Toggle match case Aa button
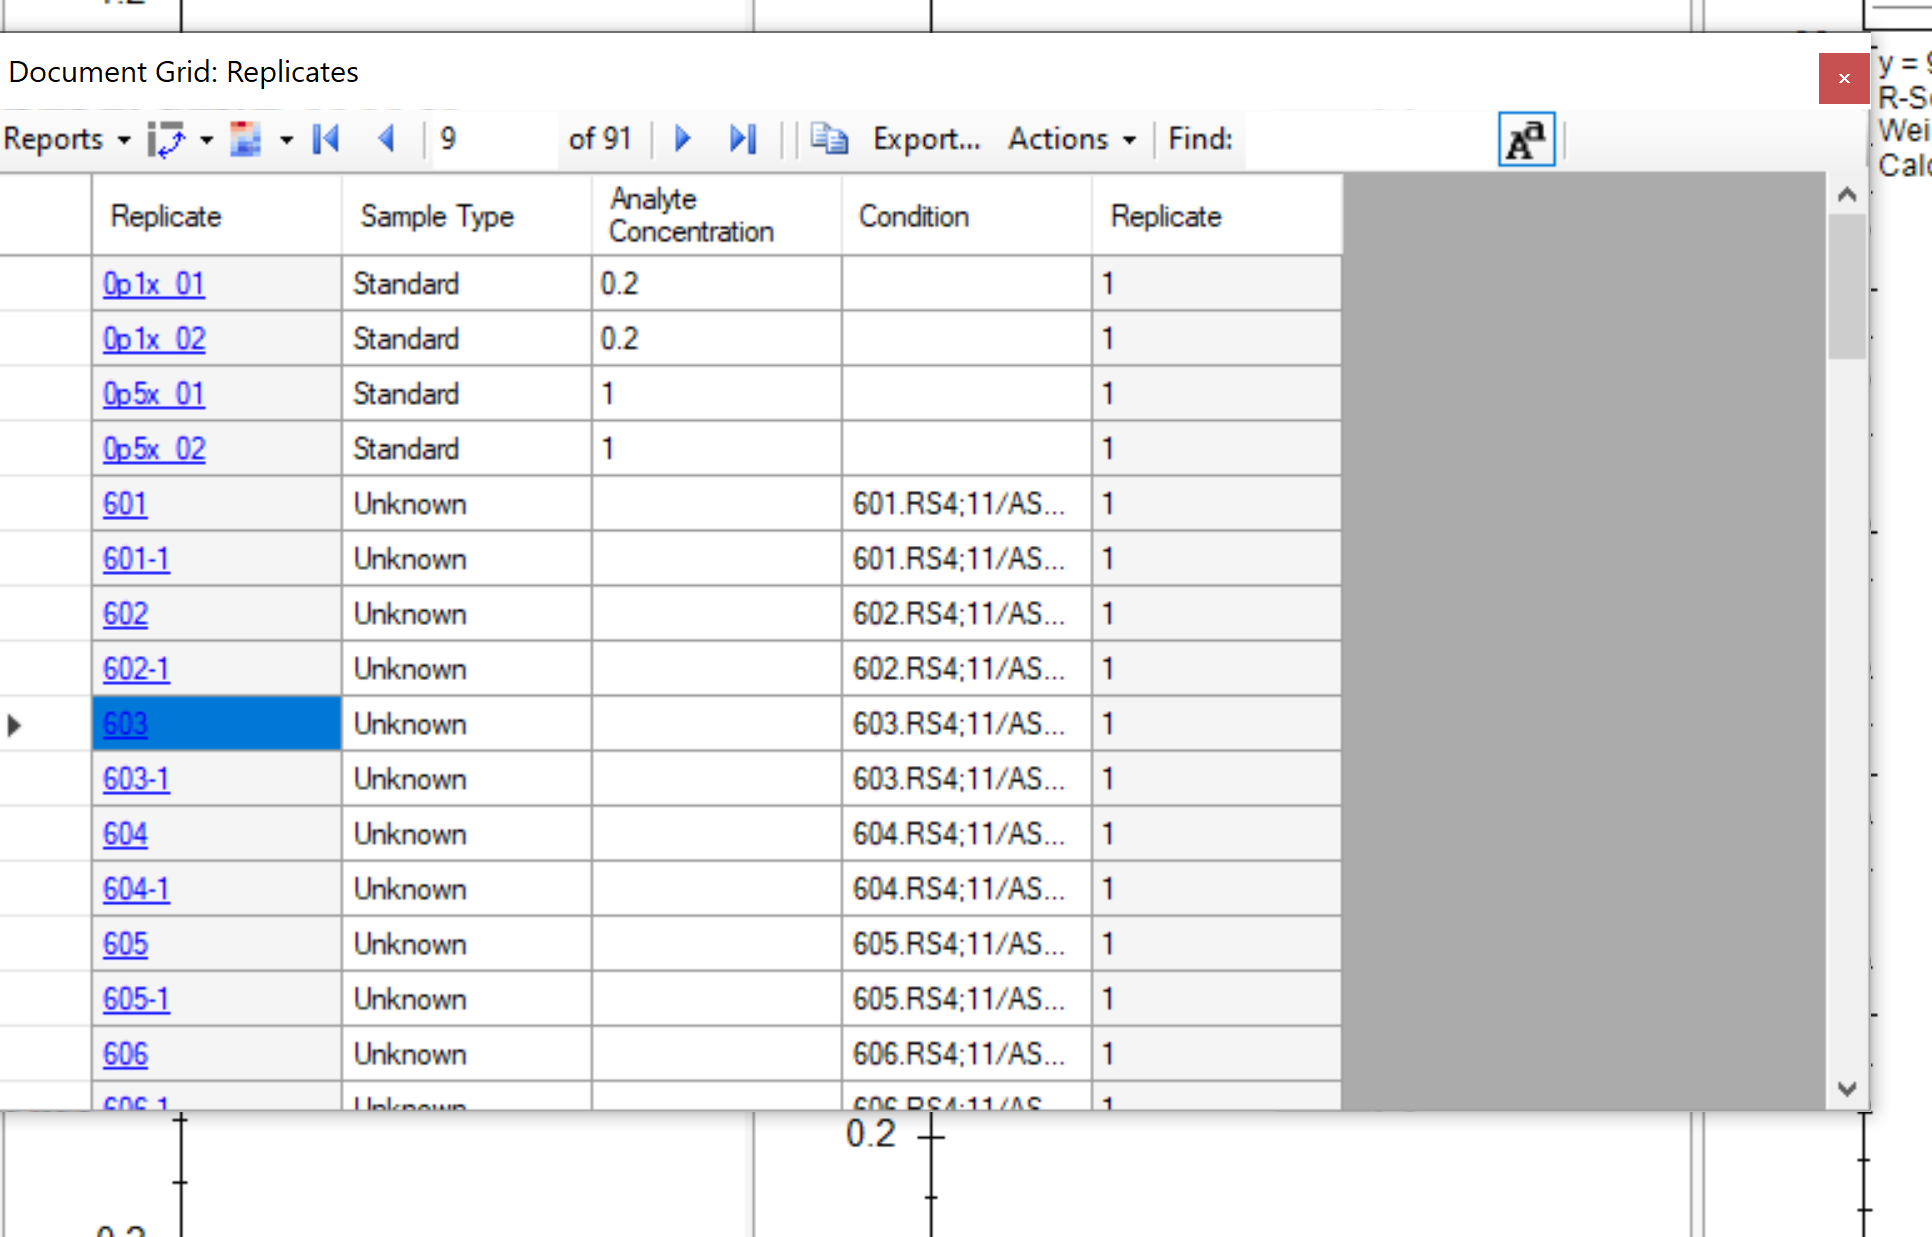Screen dimensions: 1932x1237 pos(1526,140)
